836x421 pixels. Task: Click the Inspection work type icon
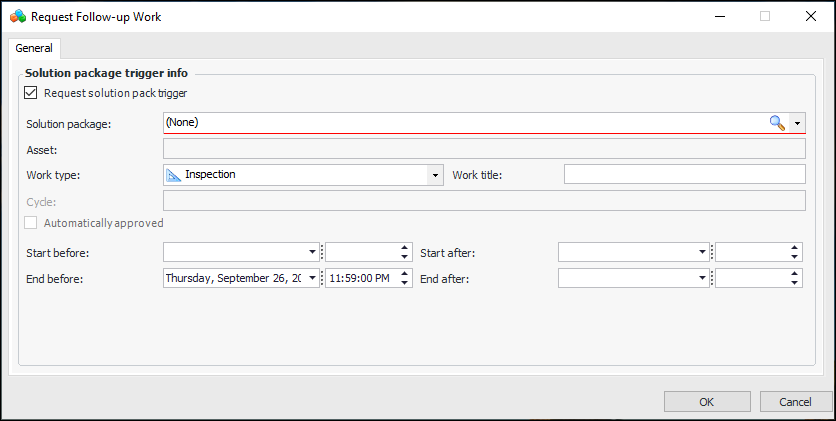pos(173,175)
